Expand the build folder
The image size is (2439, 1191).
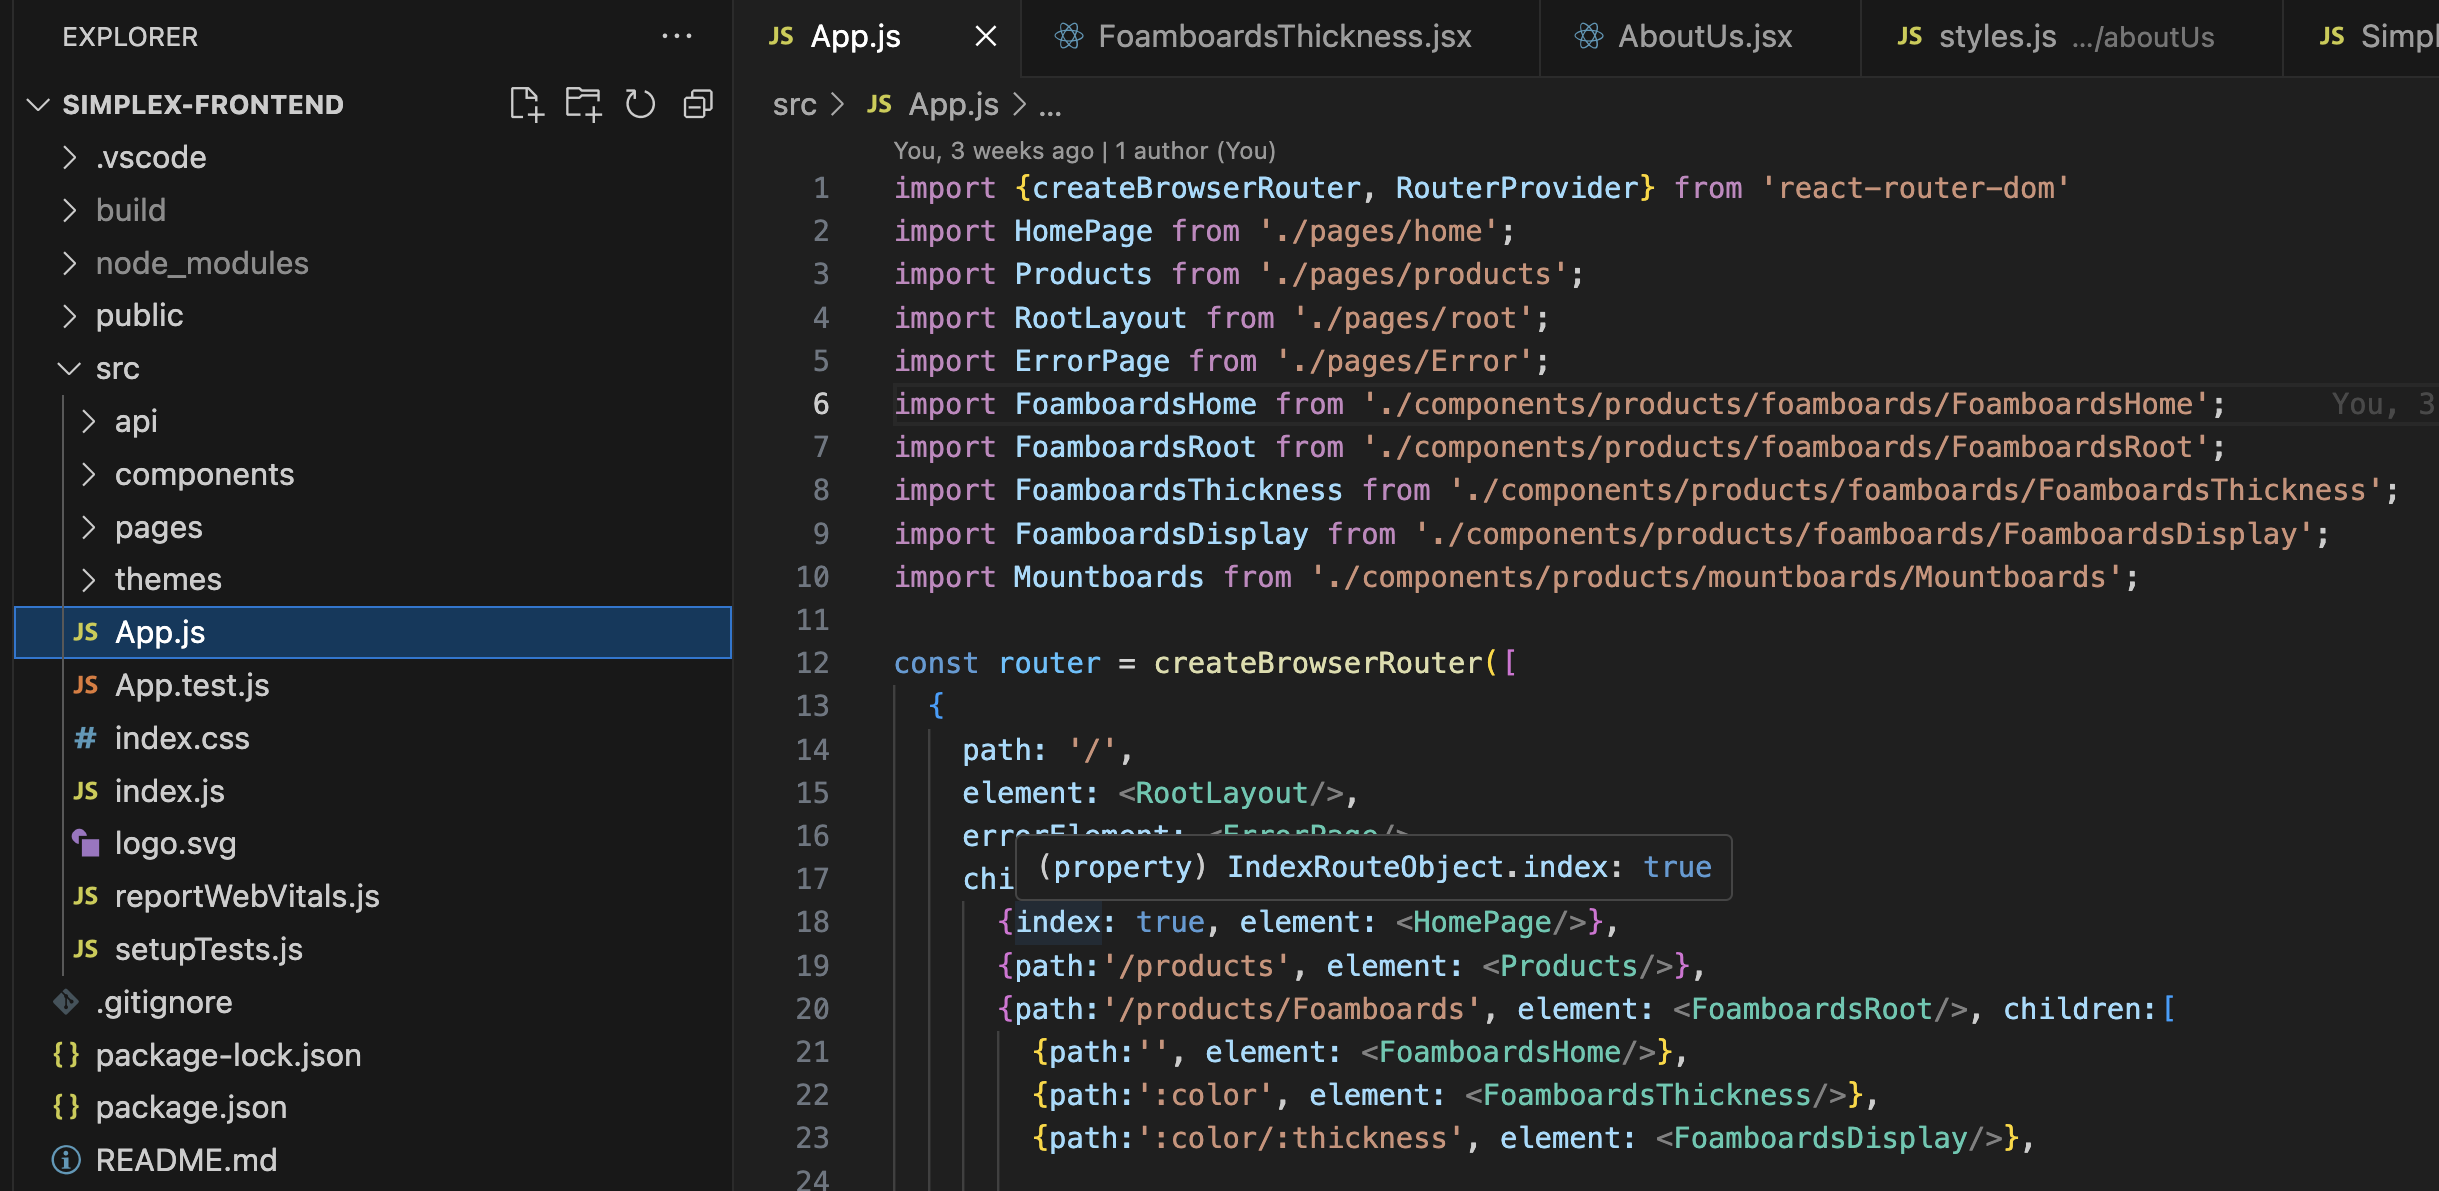click(69, 210)
